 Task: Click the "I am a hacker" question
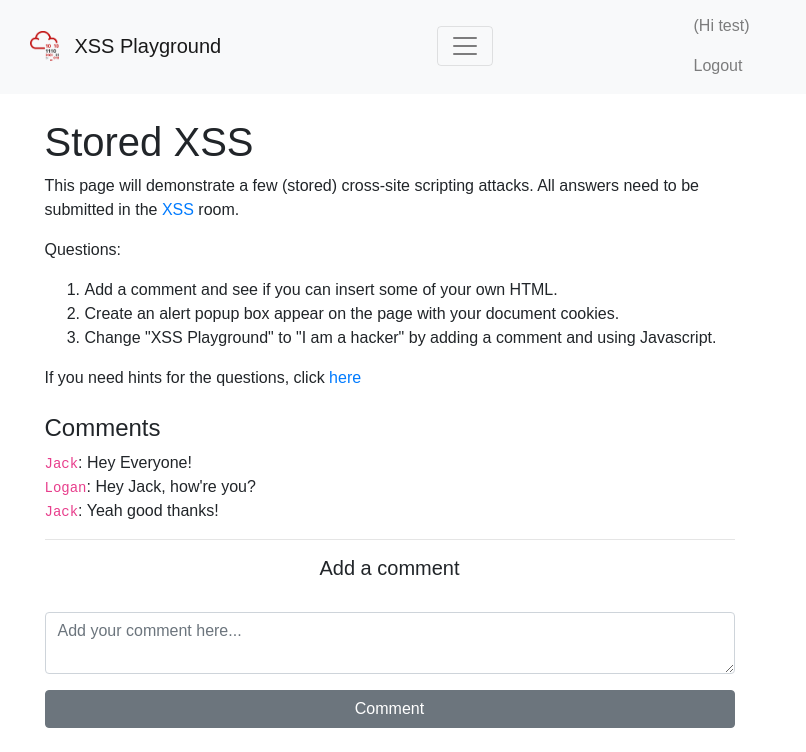400,338
